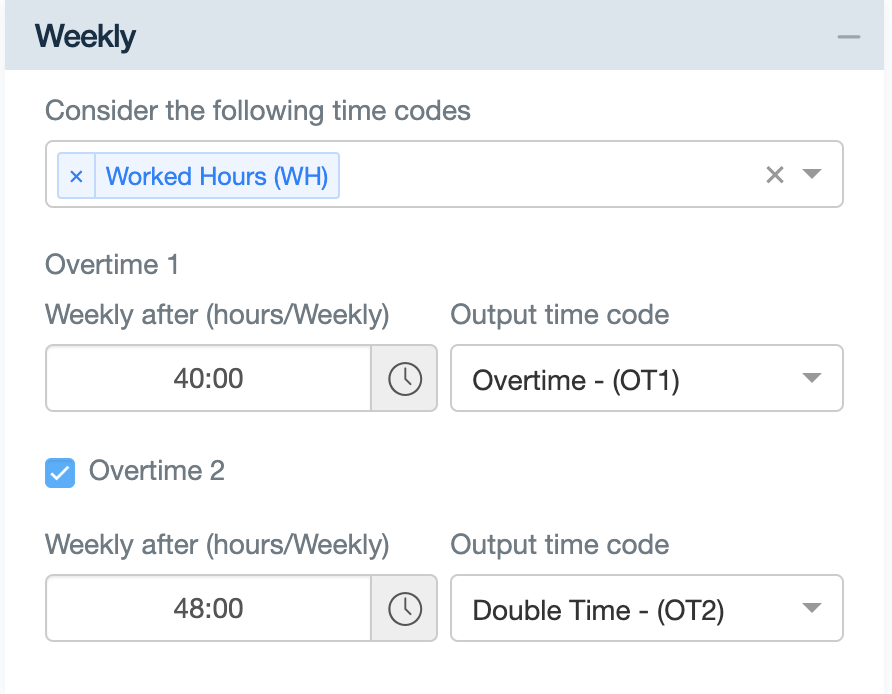Select the Weekly section header
The image size is (892, 694).
click(x=85, y=36)
